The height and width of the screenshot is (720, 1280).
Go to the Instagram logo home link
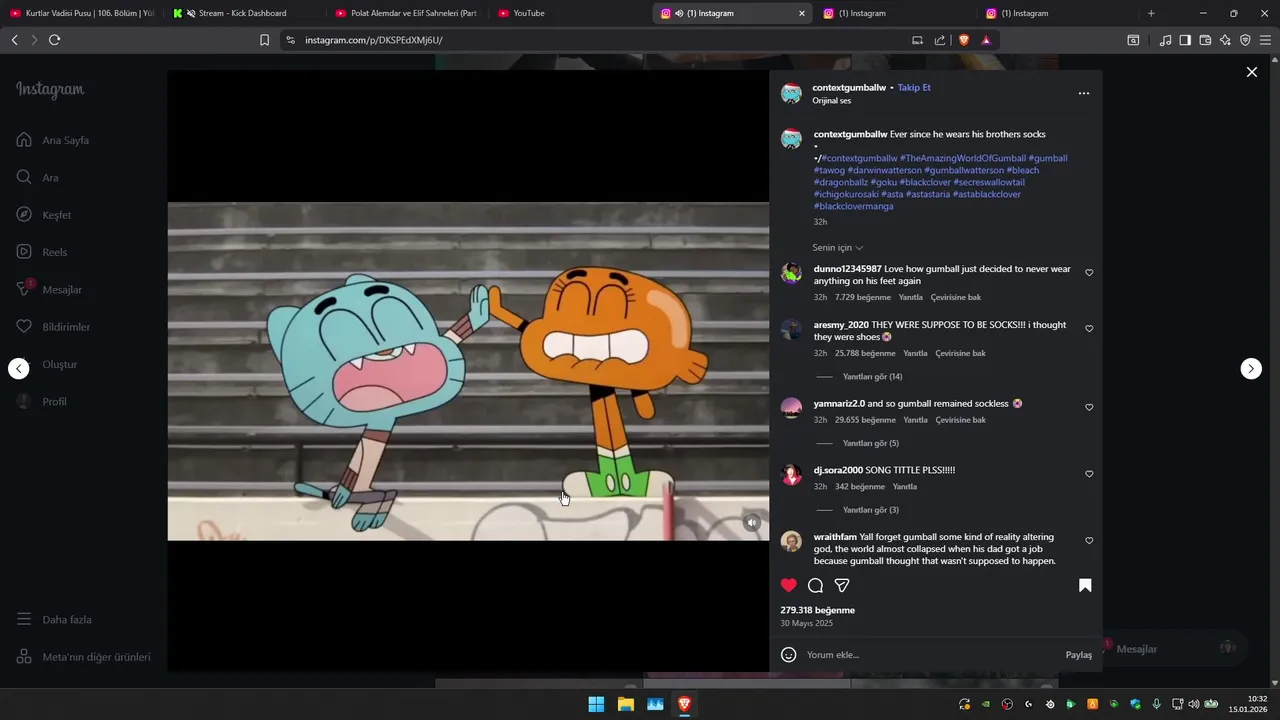click(50, 90)
